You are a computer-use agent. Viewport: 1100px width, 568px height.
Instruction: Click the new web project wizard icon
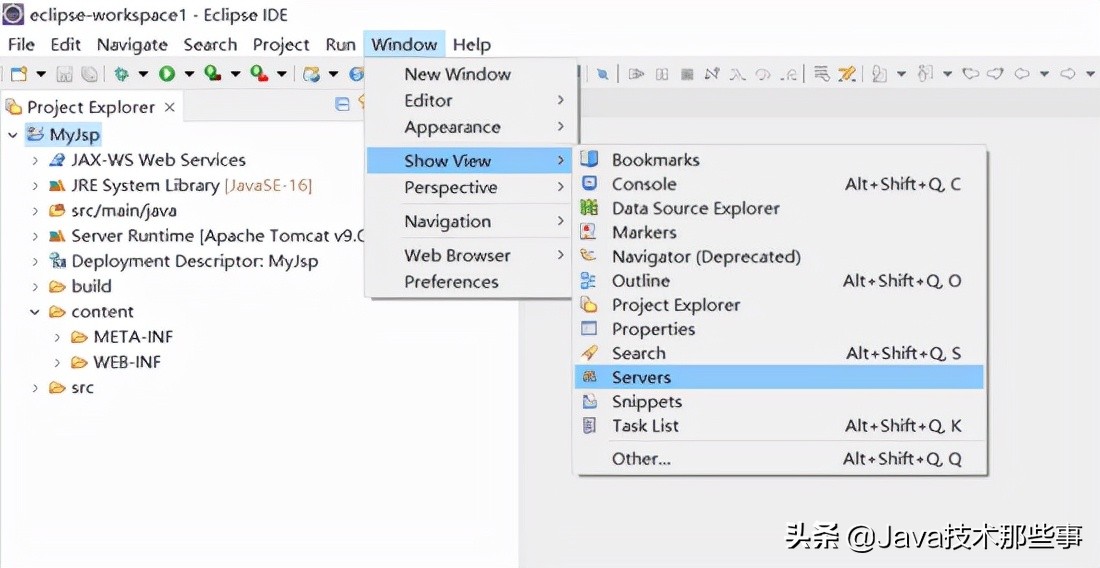click(x=311, y=74)
